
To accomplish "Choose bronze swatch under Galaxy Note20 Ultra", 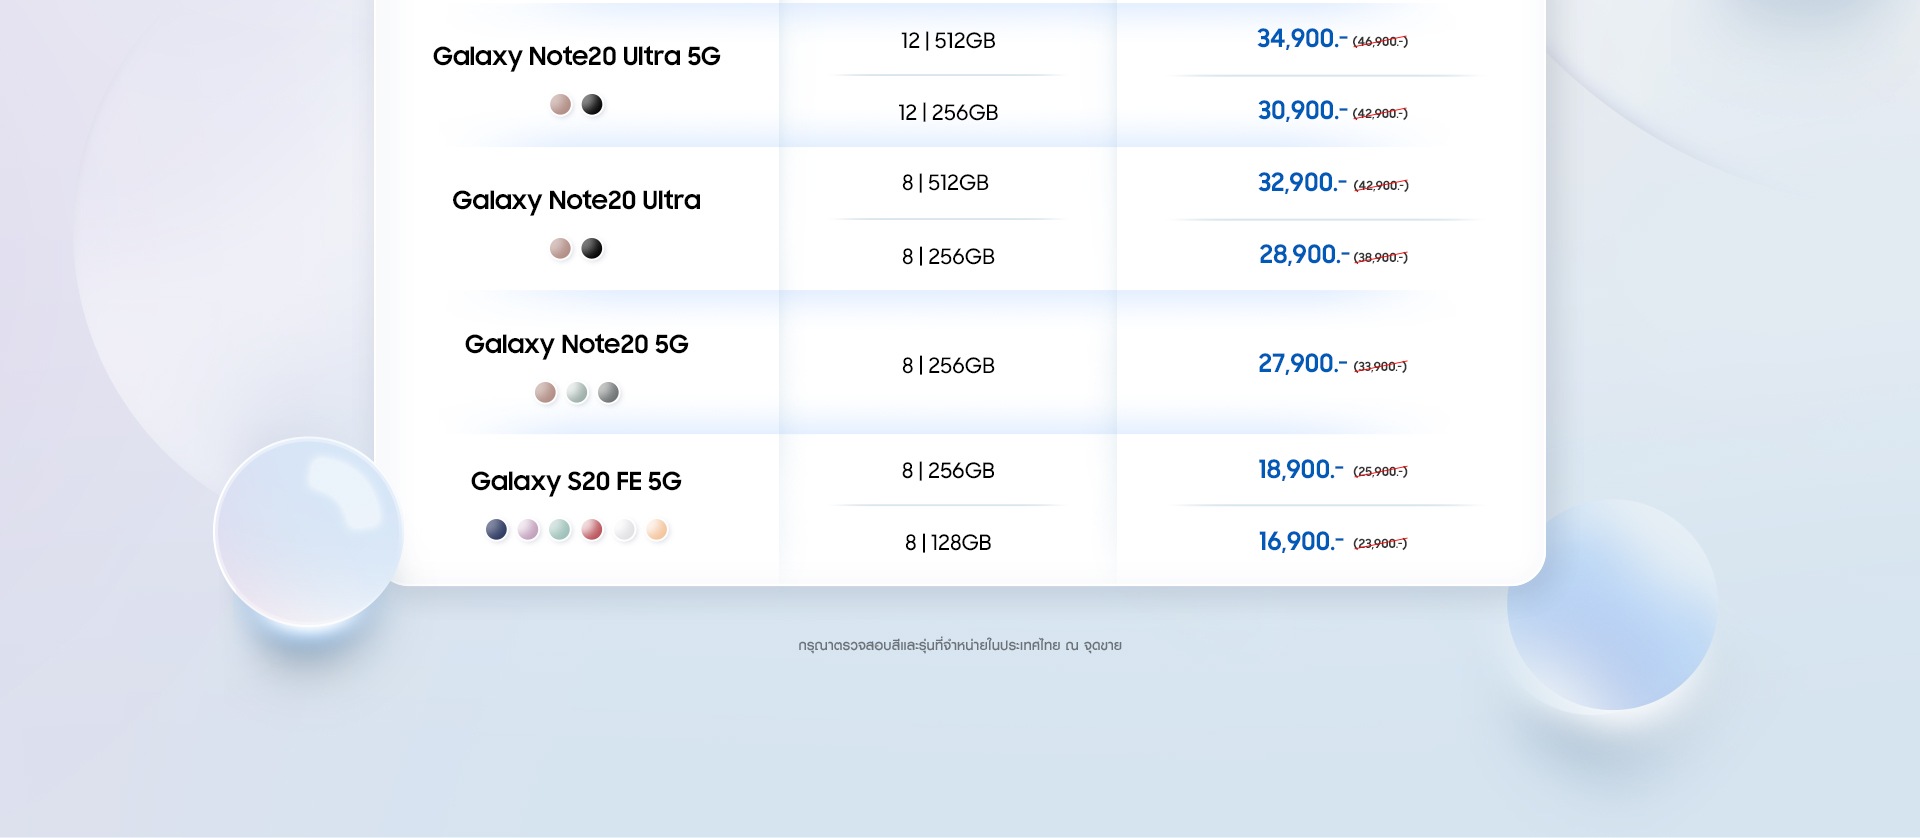I will click(x=560, y=248).
